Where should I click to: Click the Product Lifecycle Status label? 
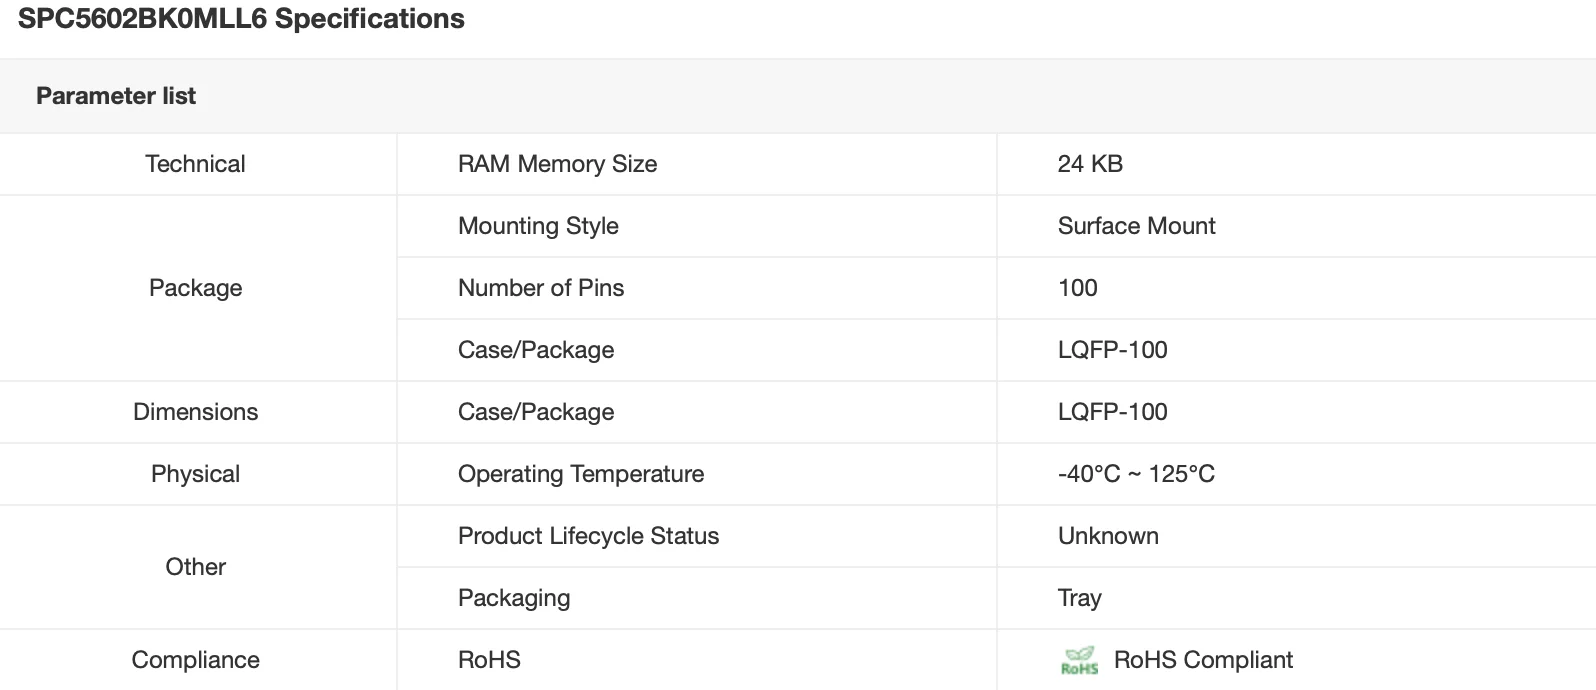pos(588,536)
